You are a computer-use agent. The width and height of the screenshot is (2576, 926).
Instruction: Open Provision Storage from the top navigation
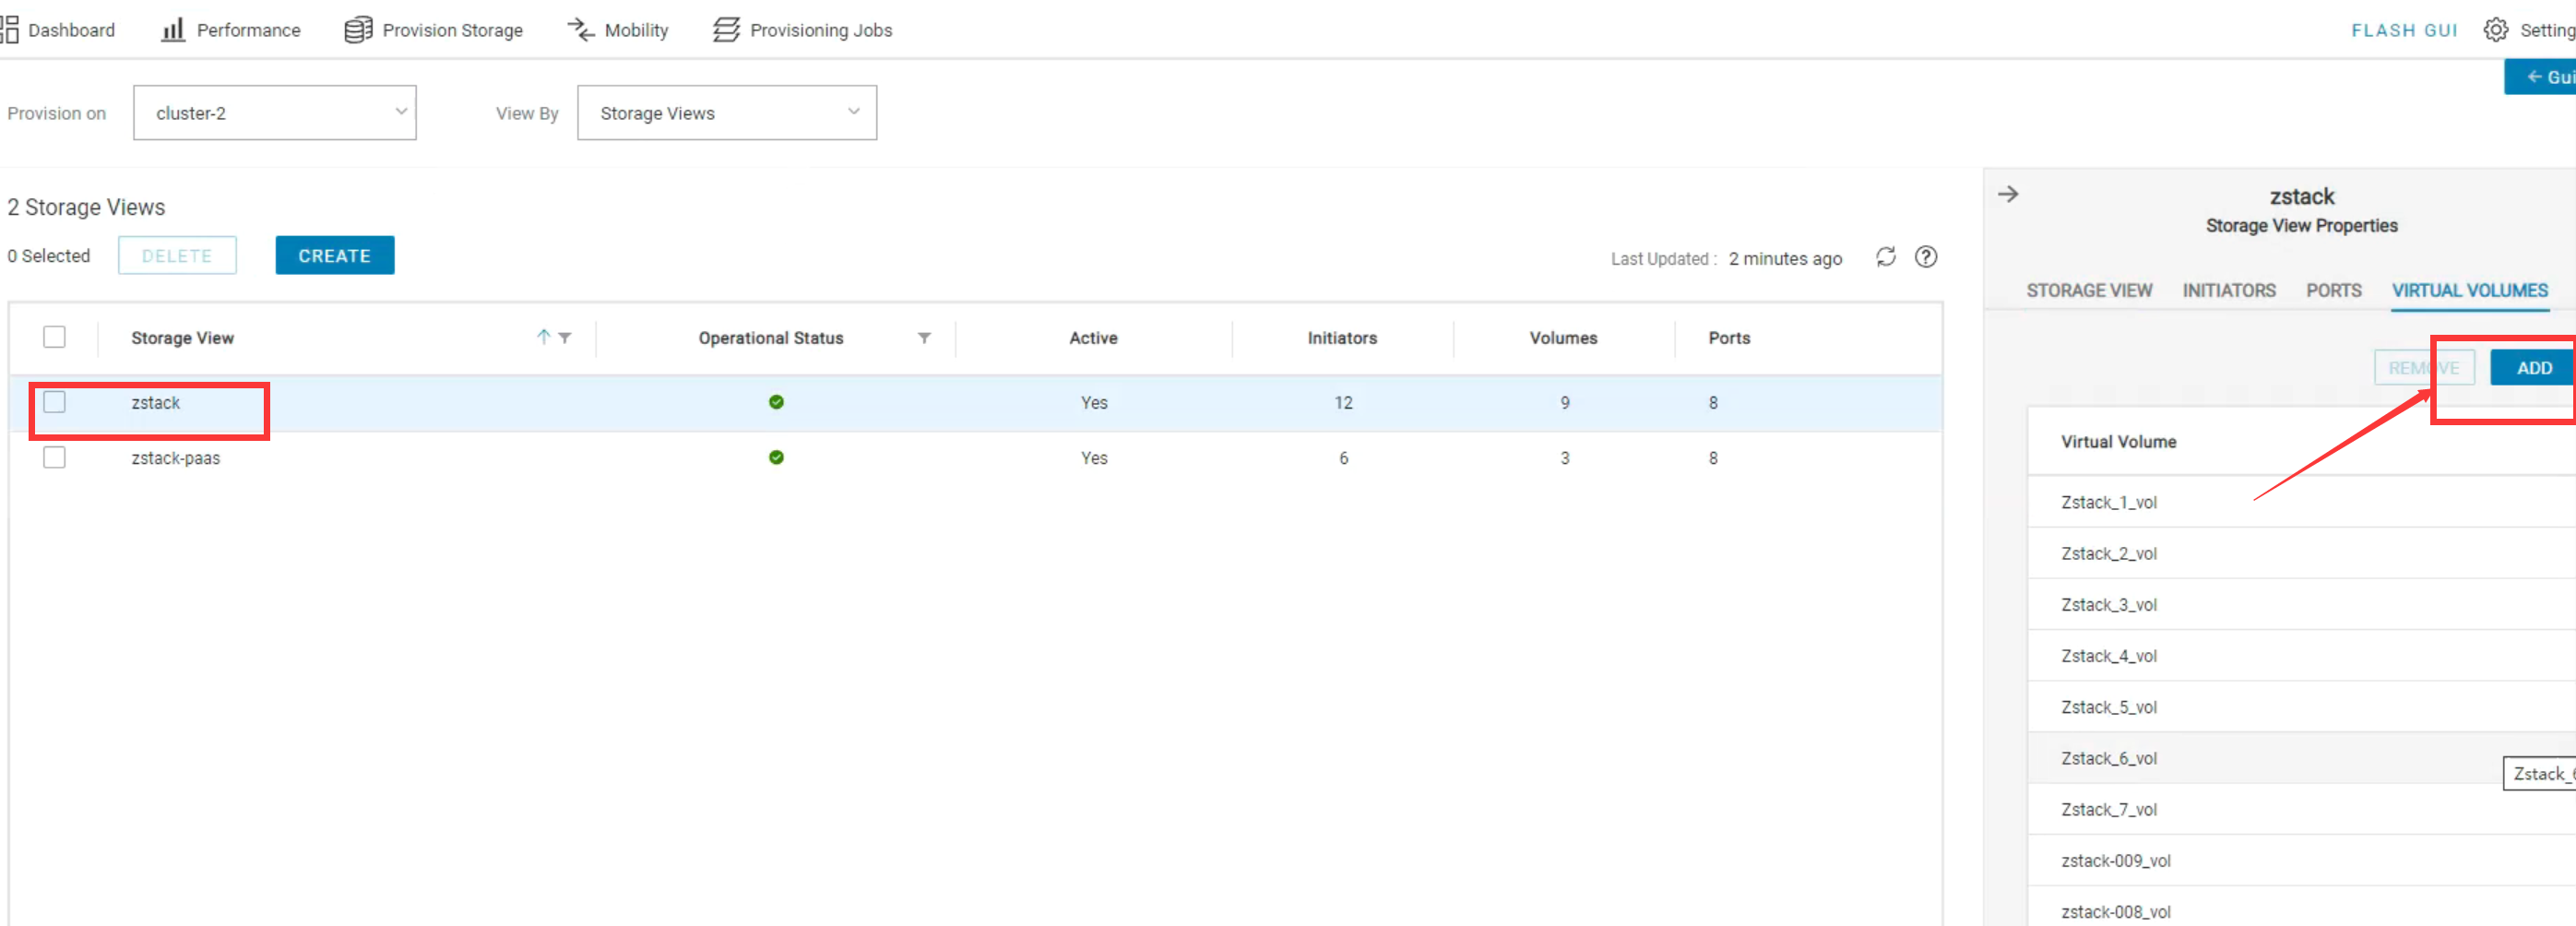[434, 30]
